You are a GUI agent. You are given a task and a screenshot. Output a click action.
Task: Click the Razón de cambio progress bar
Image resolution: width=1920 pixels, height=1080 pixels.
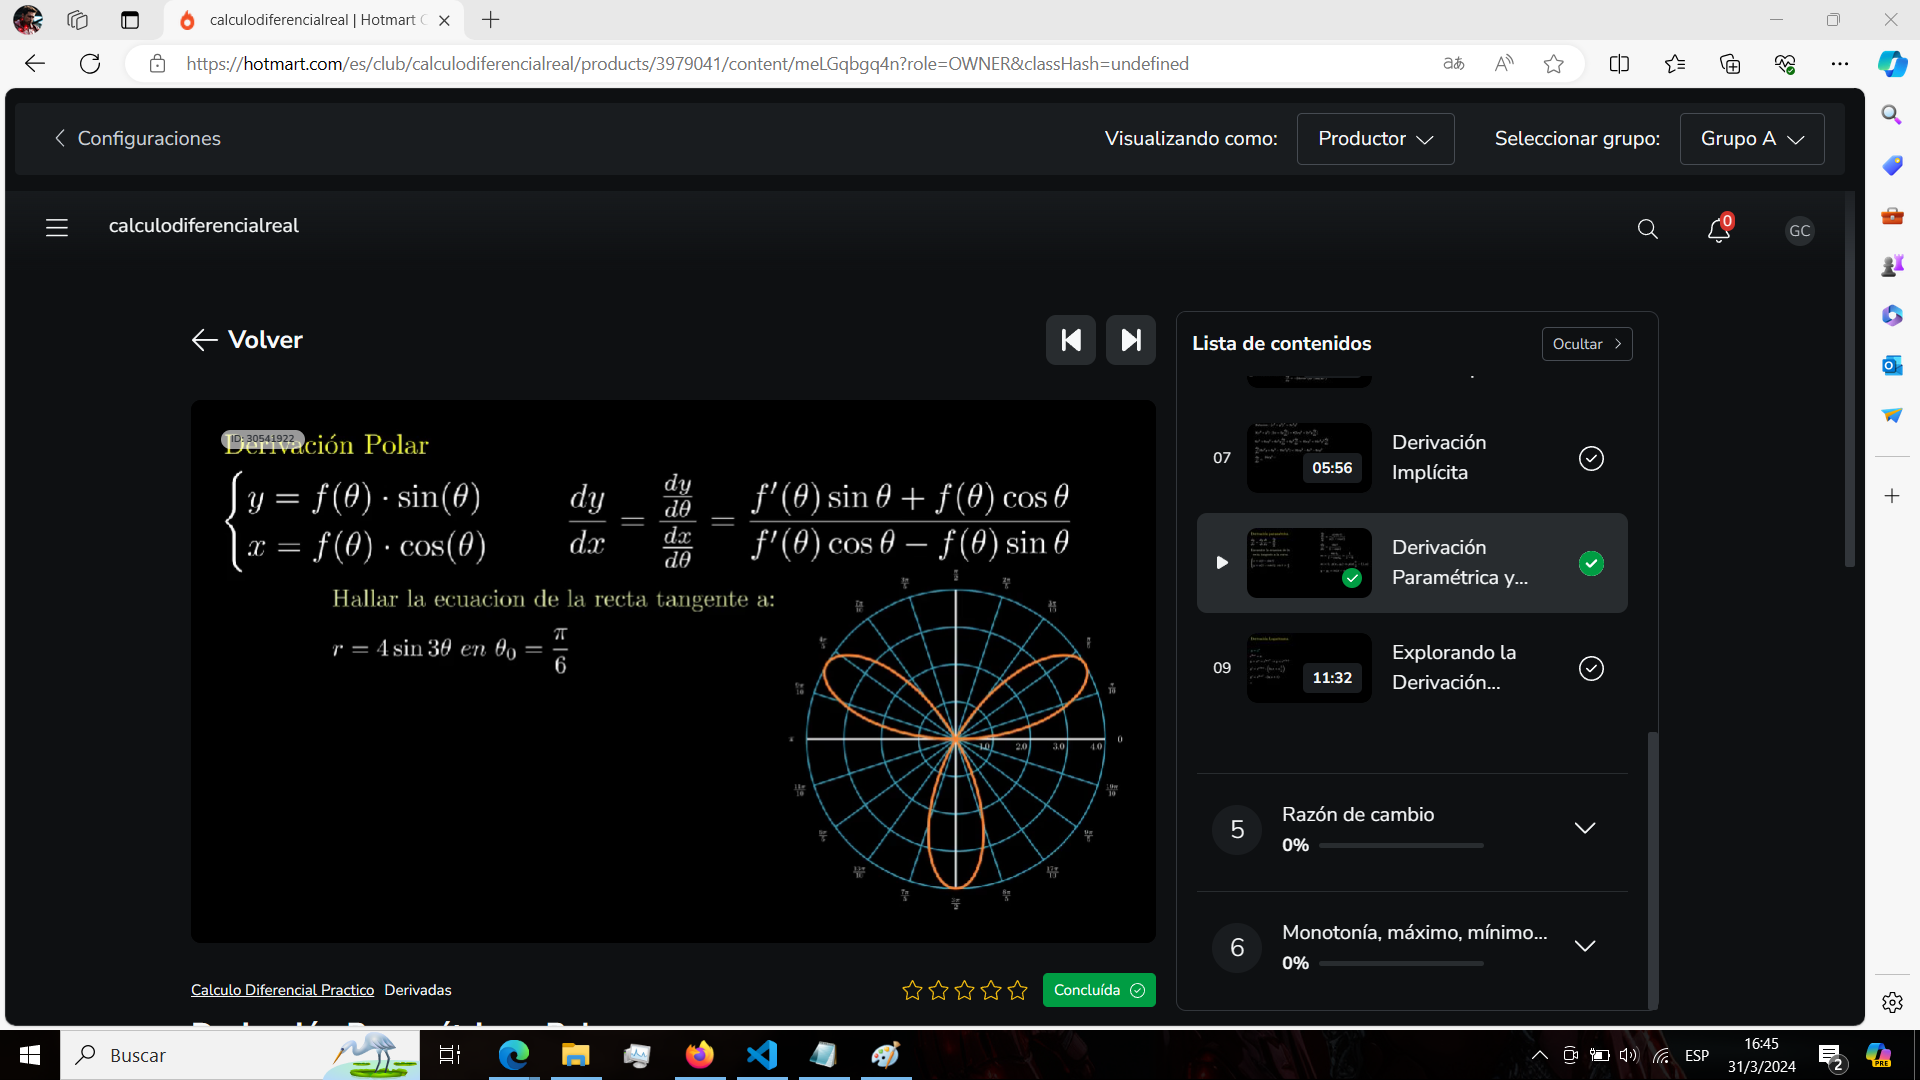pyautogui.click(x=1401, y=846)
